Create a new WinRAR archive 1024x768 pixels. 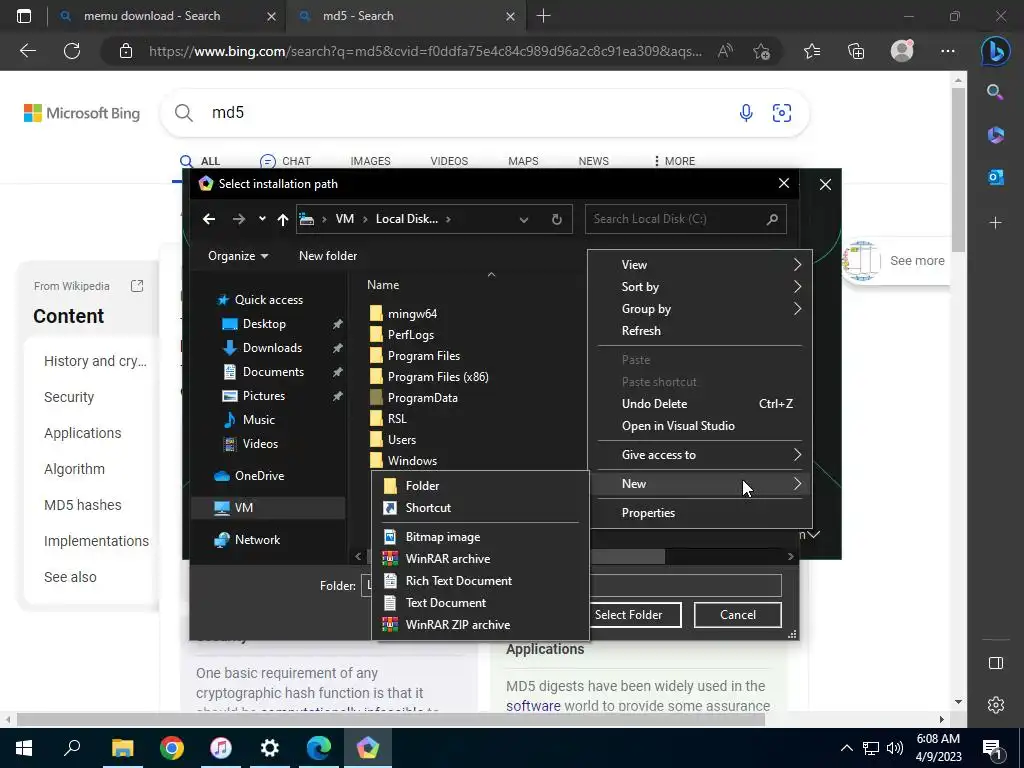481,559
